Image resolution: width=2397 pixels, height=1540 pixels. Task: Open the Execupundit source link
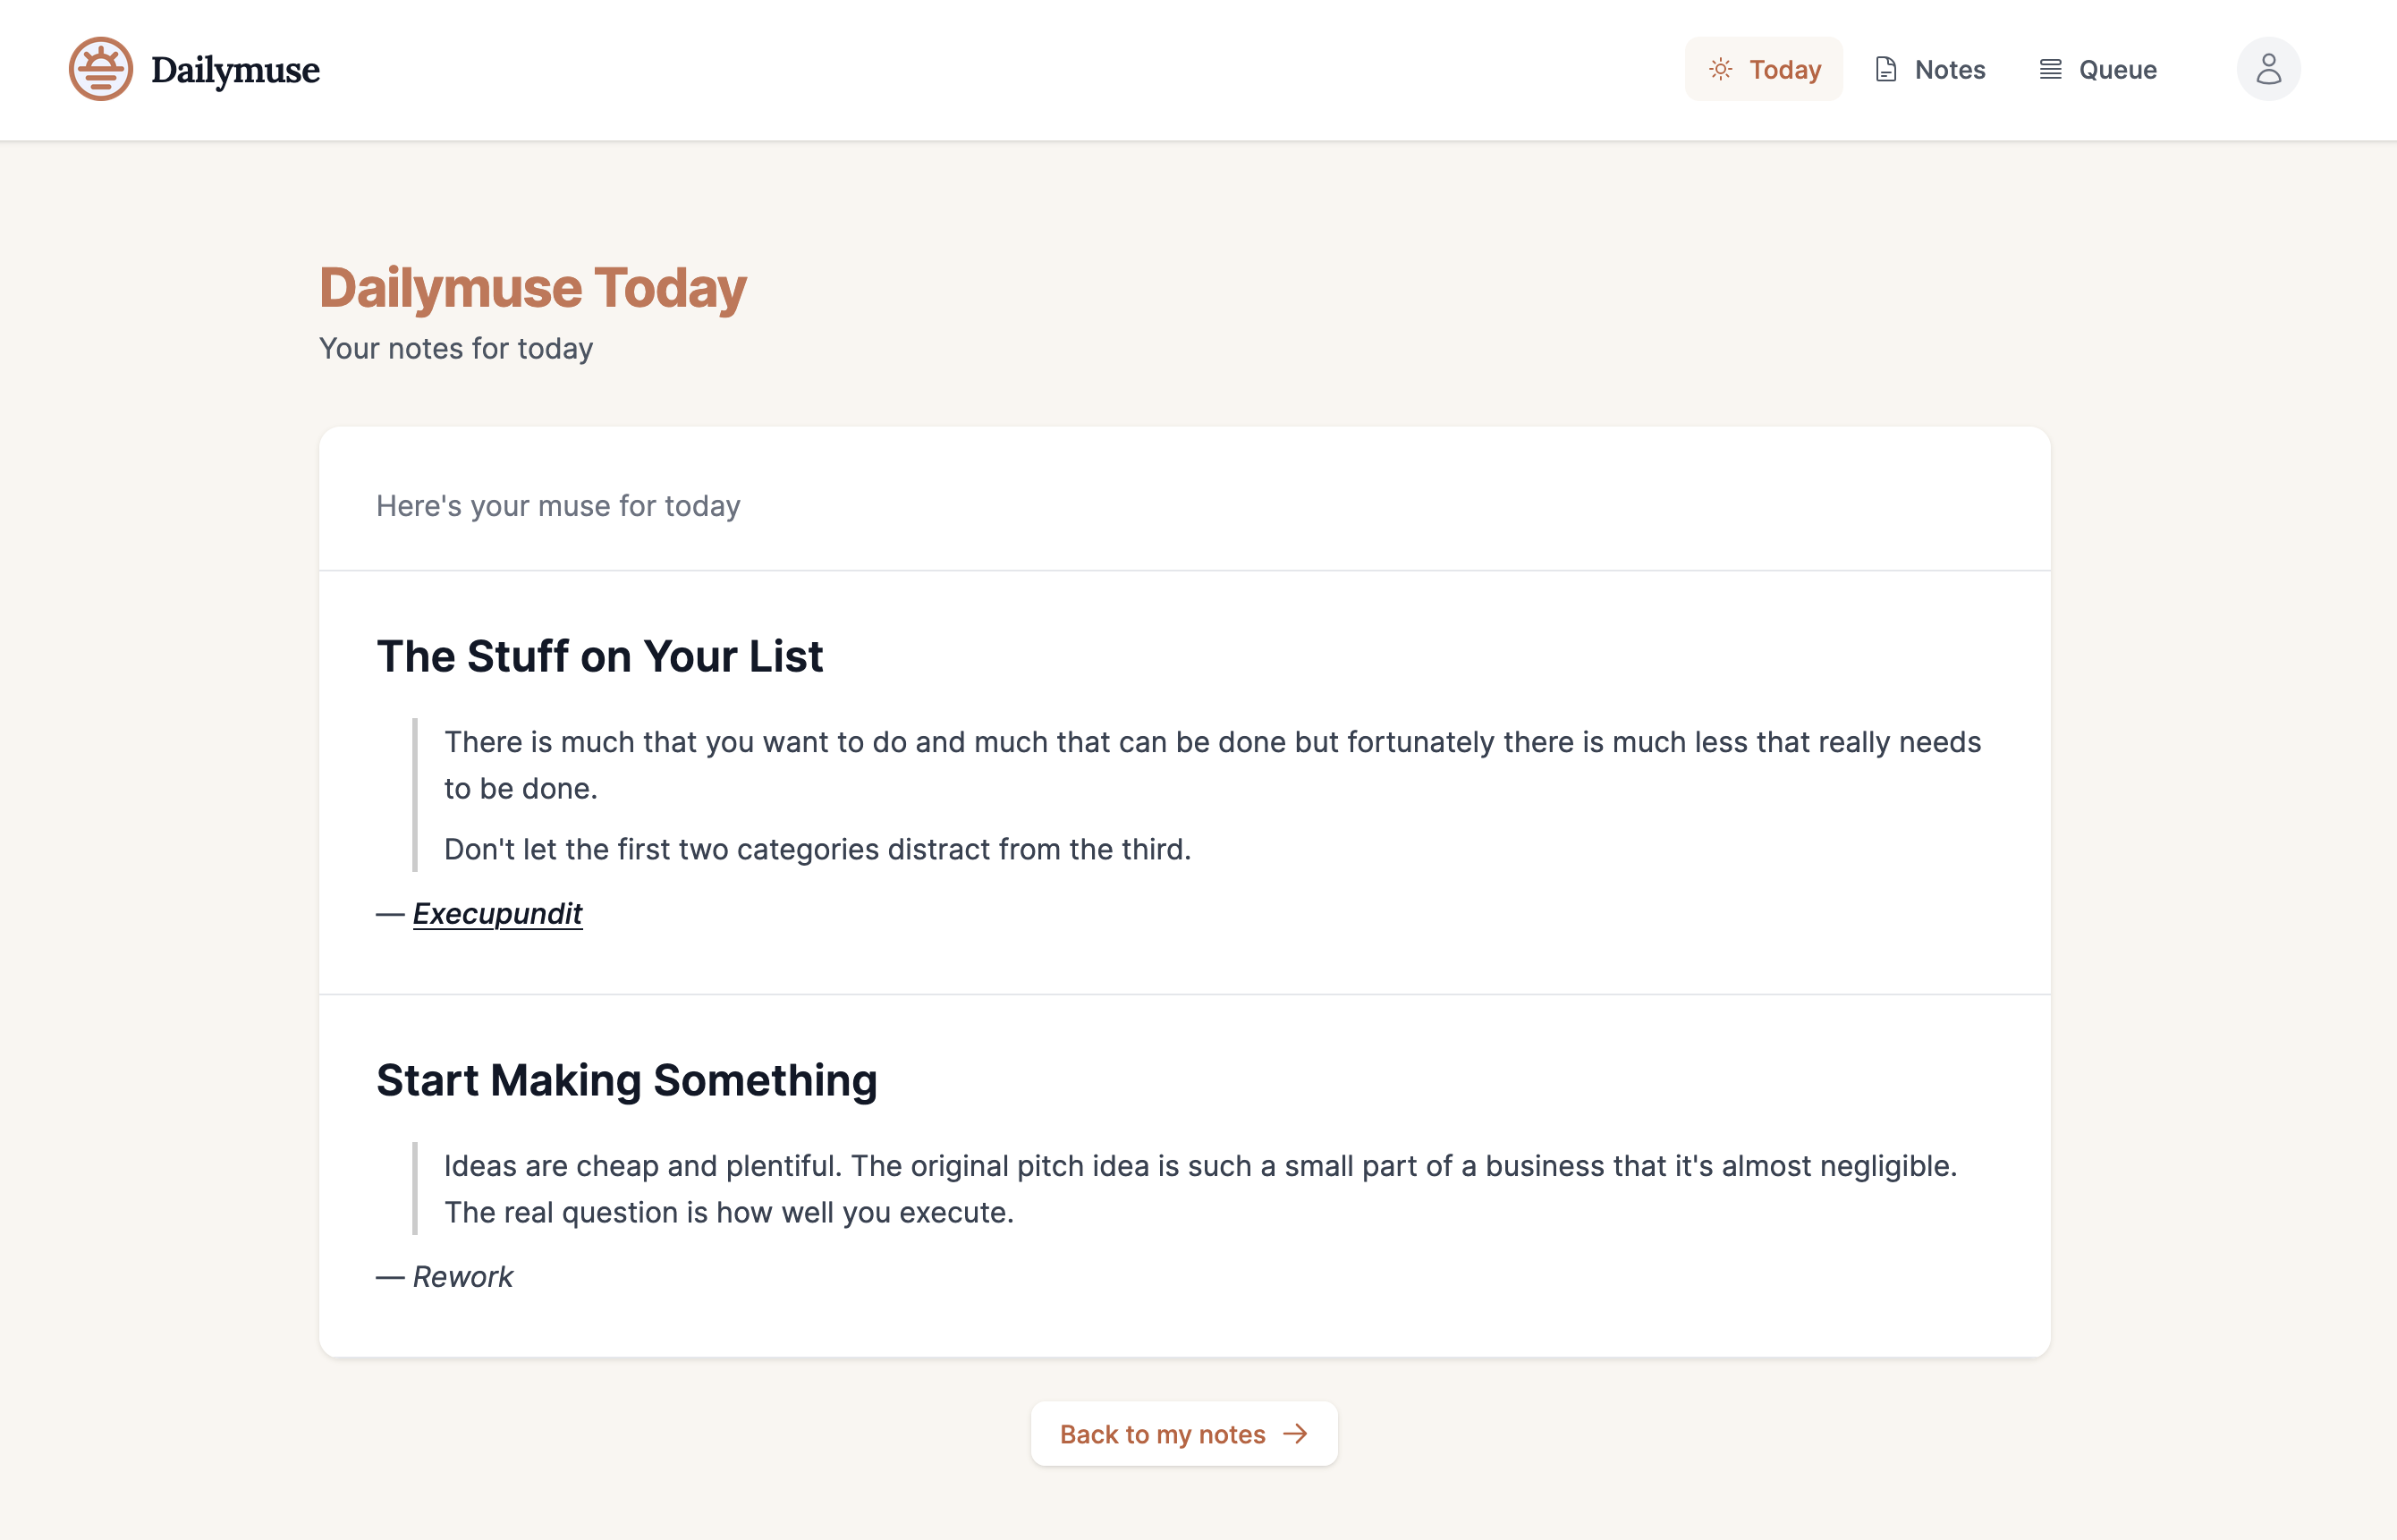point(497,913)
